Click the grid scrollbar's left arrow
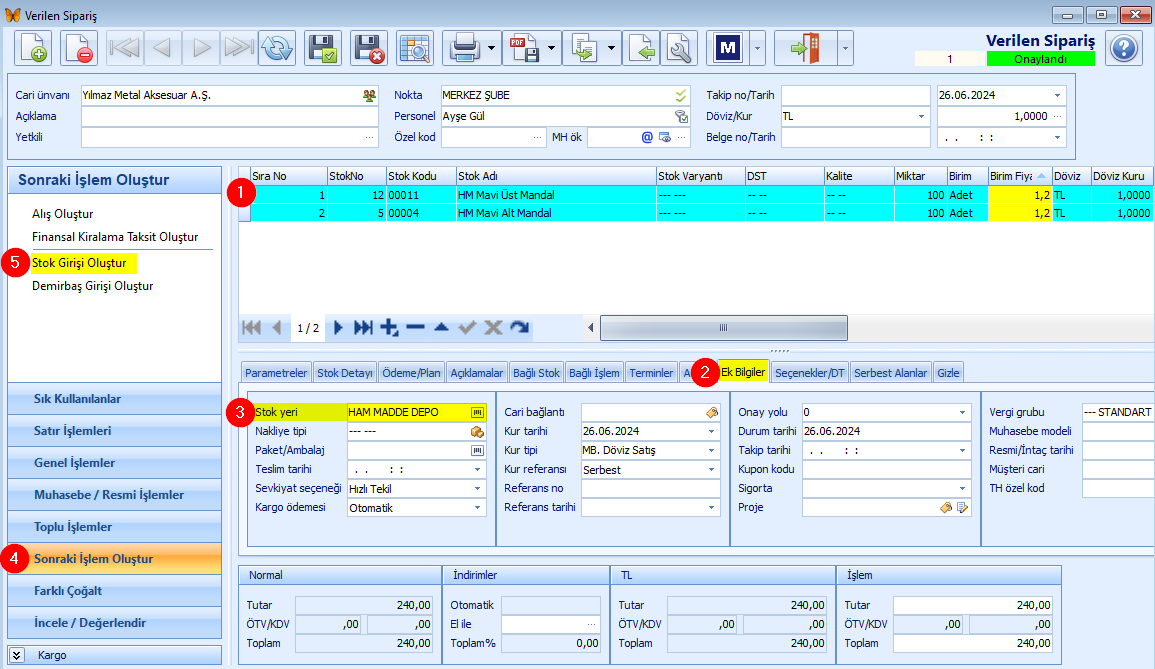1155x669 pixels. coord(590,328)
